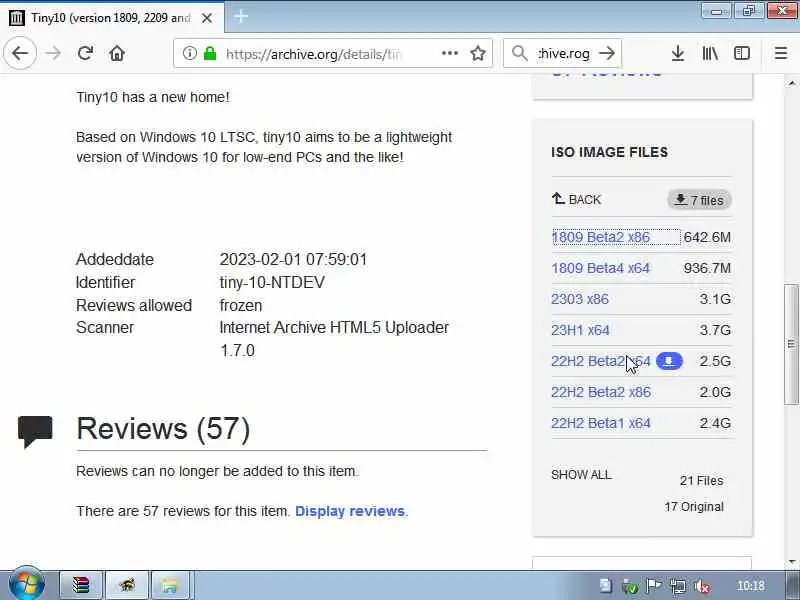Download 23H1 x64 ISO

pos(580,330)
